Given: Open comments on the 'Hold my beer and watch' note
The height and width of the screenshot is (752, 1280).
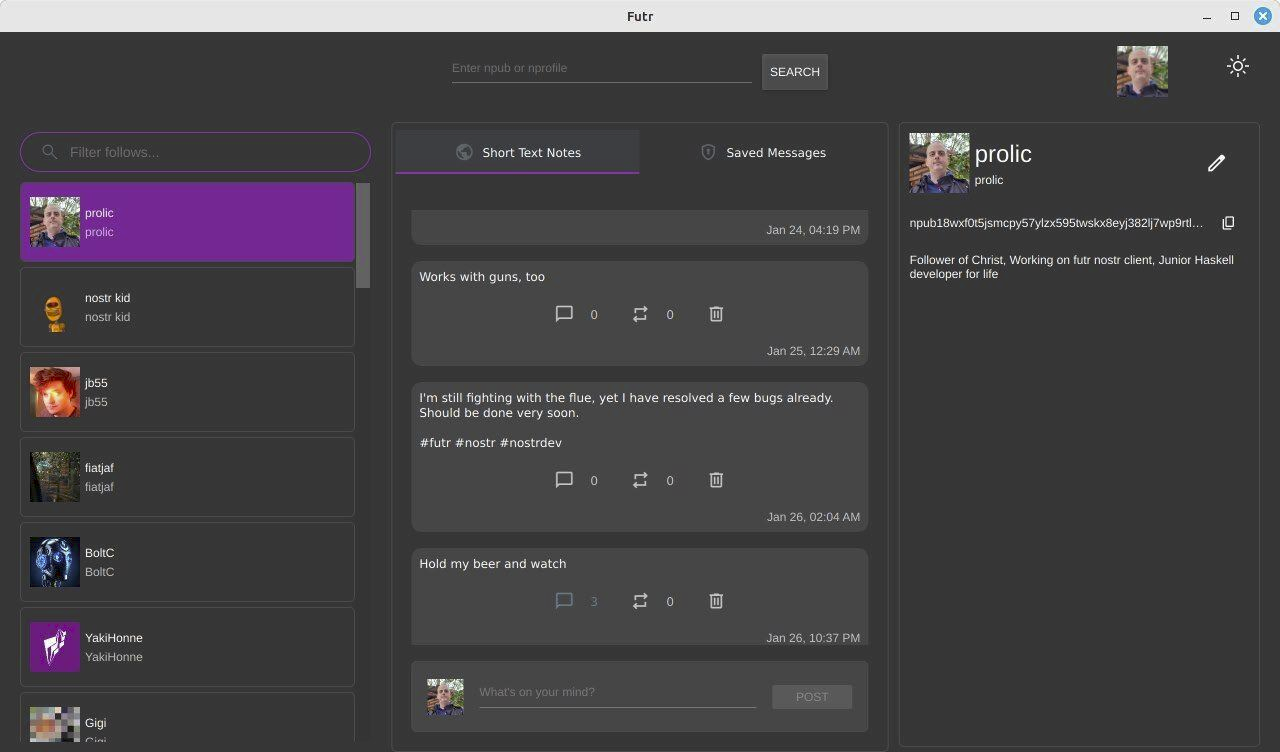Looking at the screenshot, I should pyautogui.click(x=564, y=601).
